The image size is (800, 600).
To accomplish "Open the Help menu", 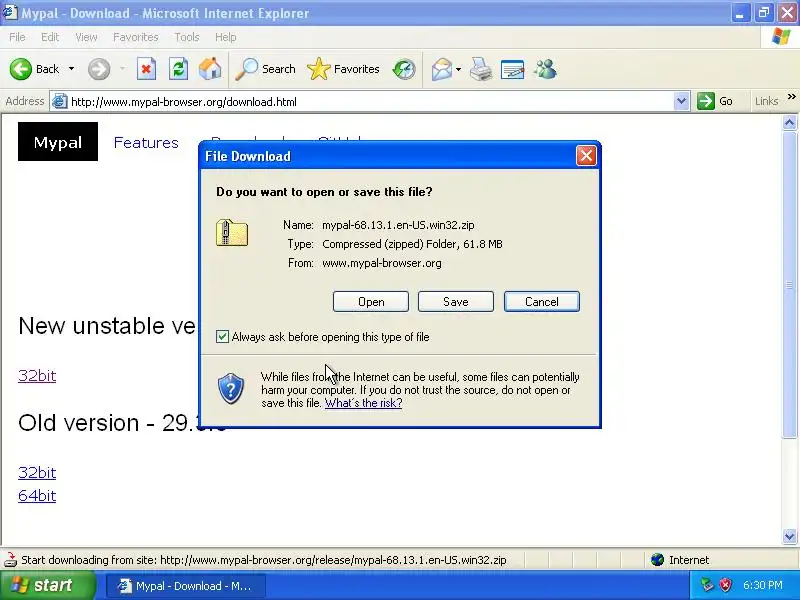I will tap(226, 37).
